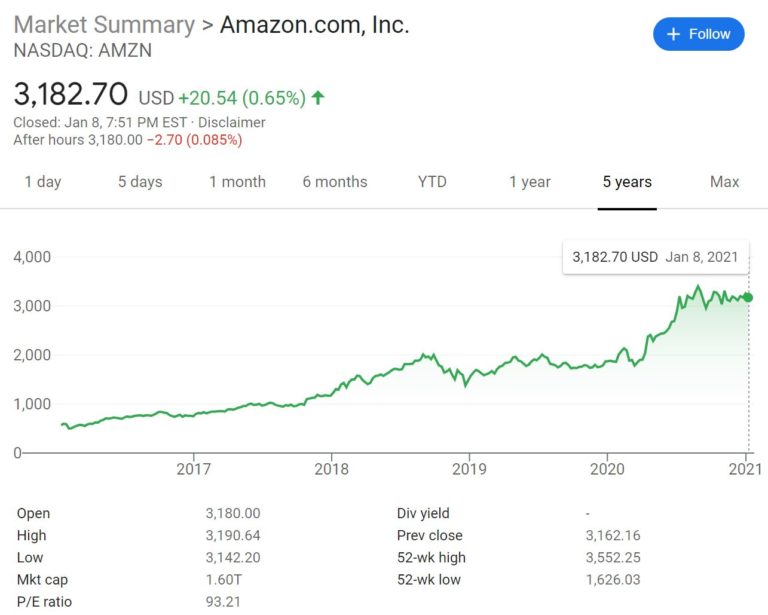Show the Max range chart
The image size is (768, 615).
click(724, 182)
